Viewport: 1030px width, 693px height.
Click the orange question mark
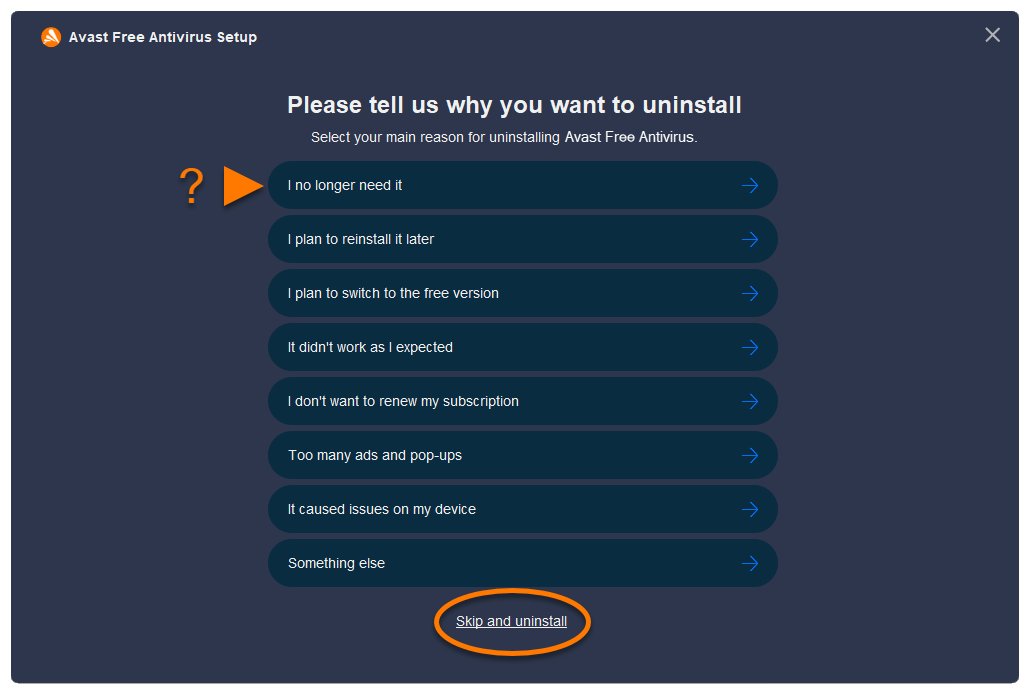[191, 187]
